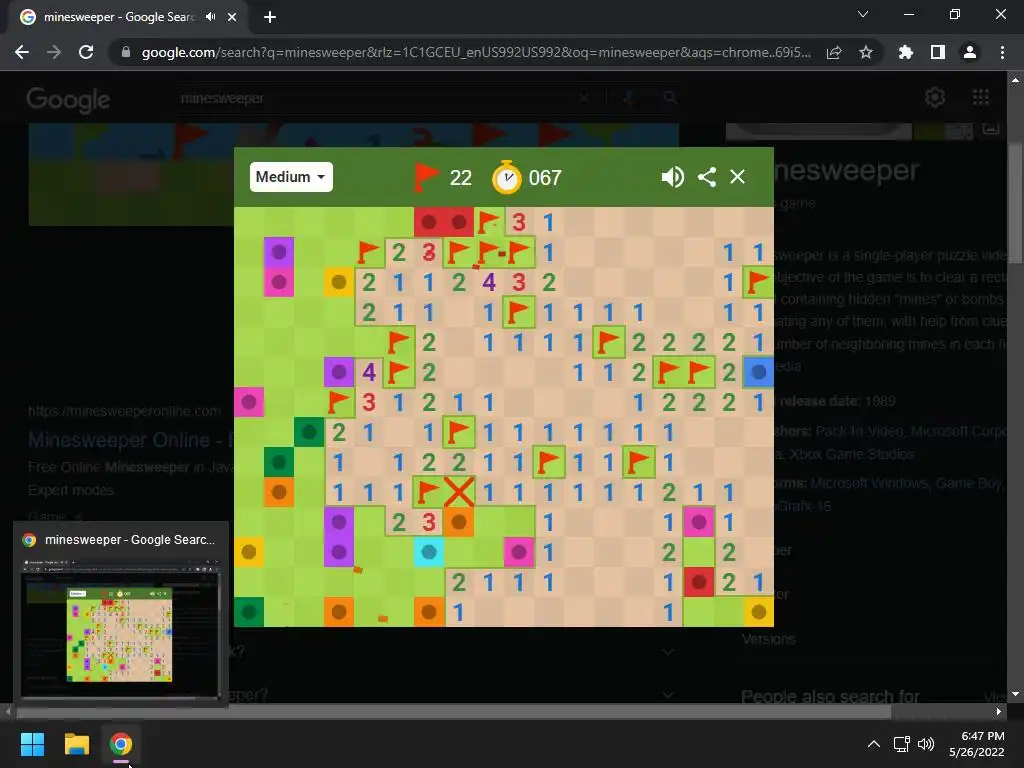The width and height of the screenshot is (1024, 768).
Task: Share the Minesweeper game
Action: 707,177
